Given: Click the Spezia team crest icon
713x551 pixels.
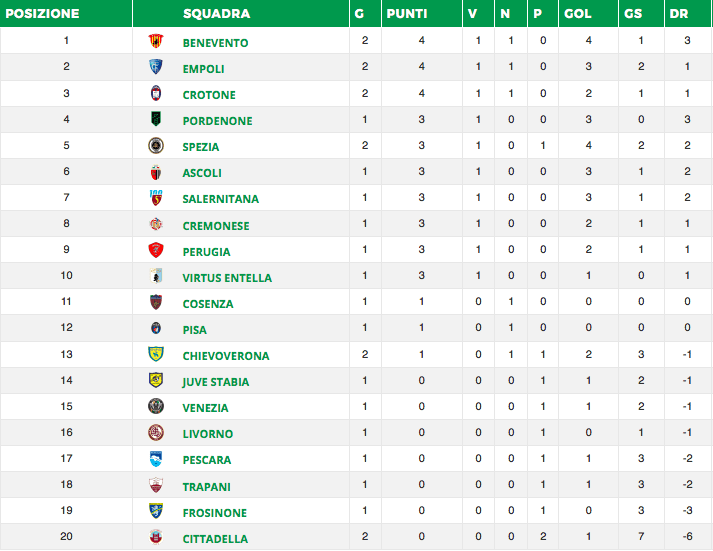Looking at the screenshot, I should coord(155,146).
